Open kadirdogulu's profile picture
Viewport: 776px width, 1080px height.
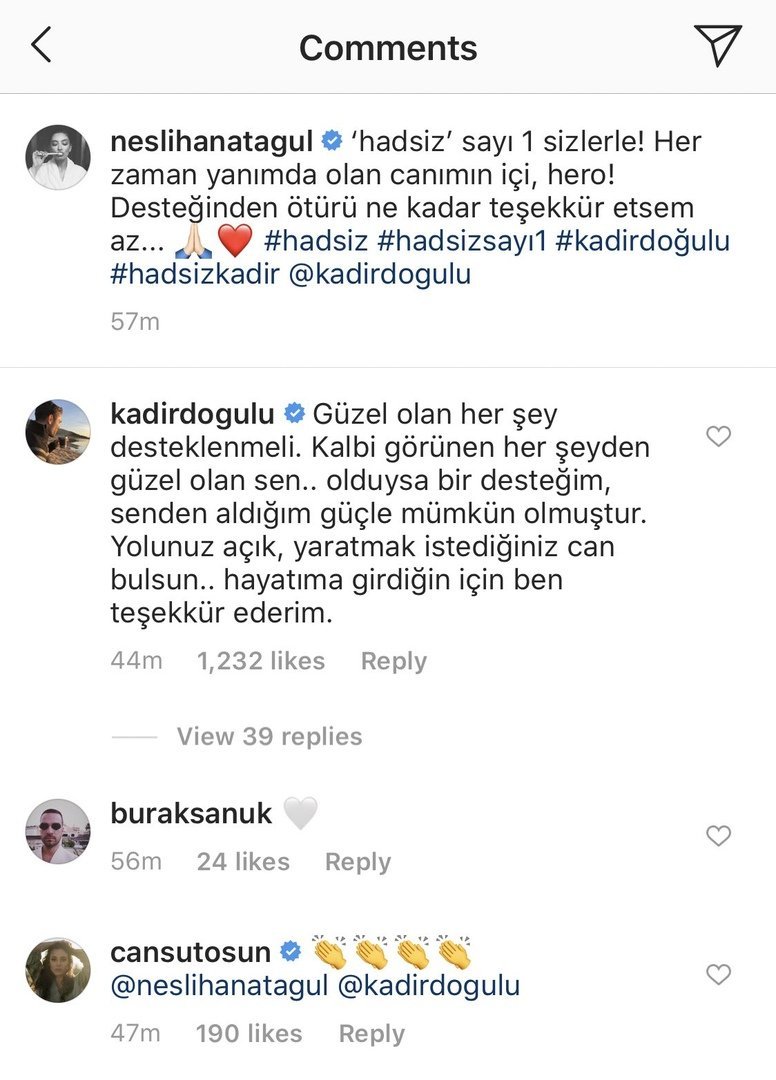click(58, 432)
